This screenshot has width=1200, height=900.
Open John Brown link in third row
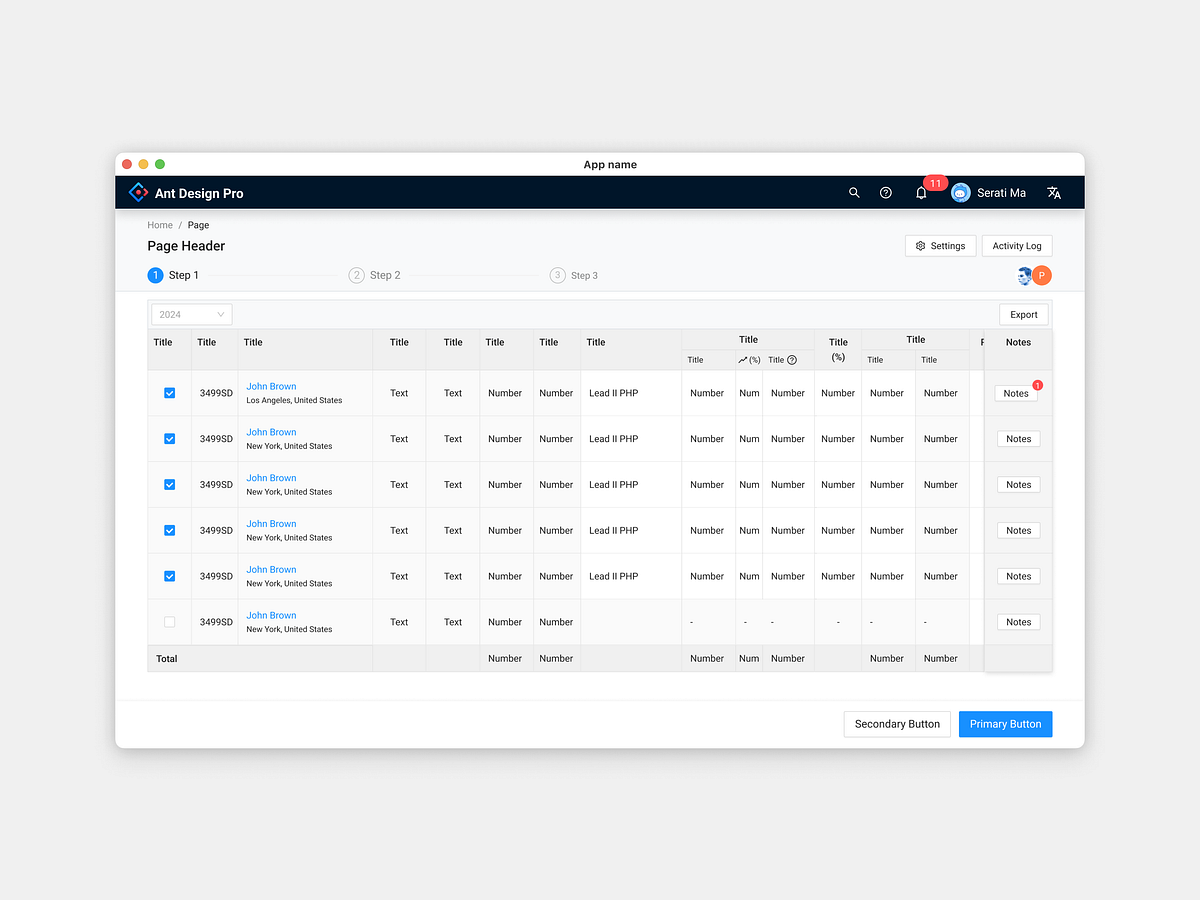(271, 478)
